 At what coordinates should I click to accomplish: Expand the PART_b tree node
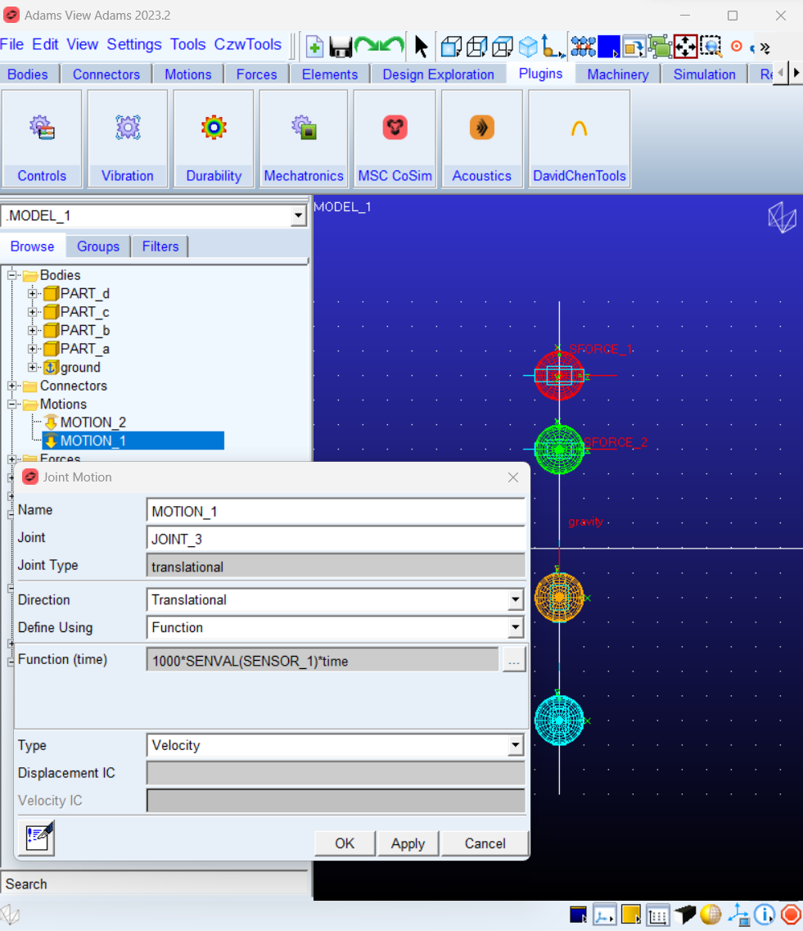[x=33, y=330]
